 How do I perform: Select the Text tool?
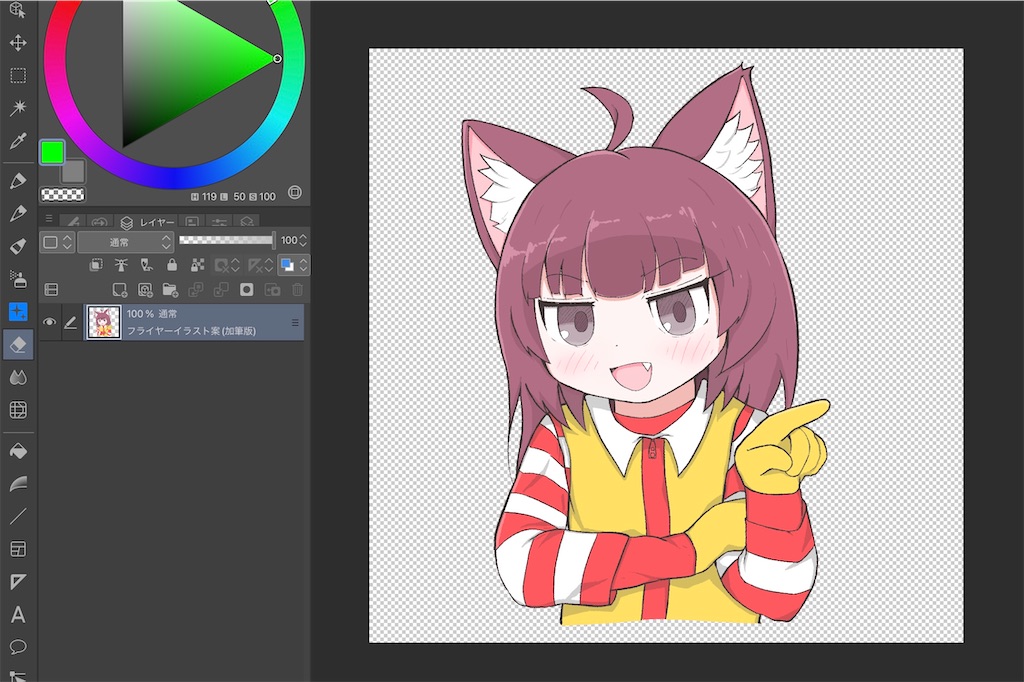pos(18,615)
